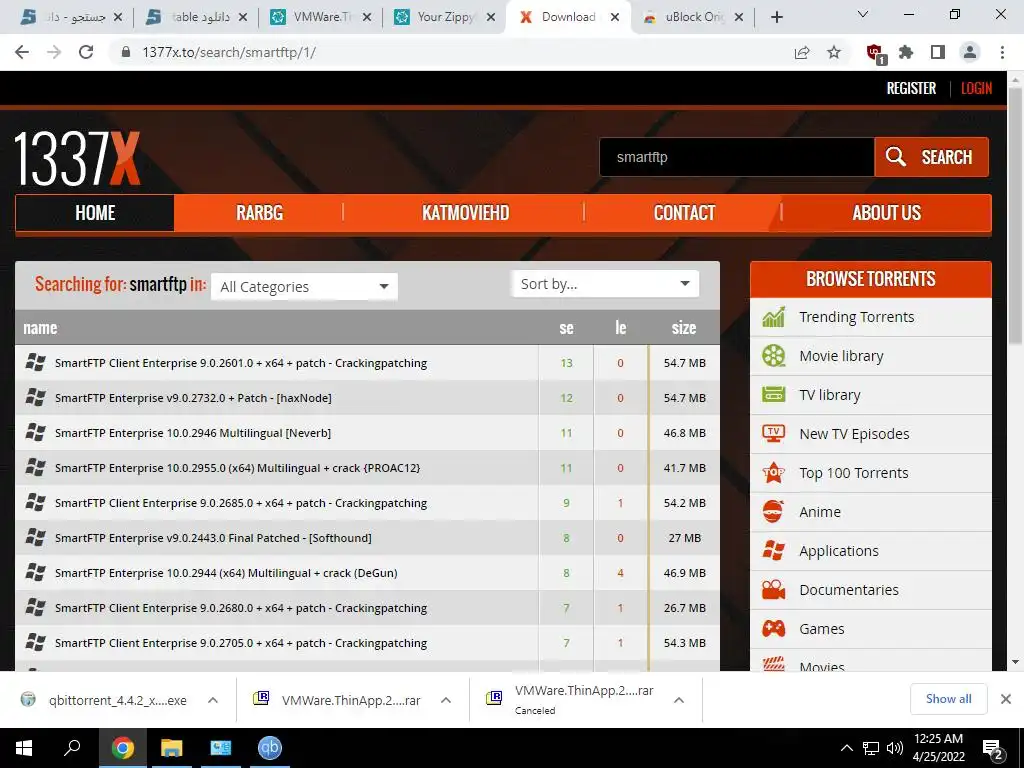Open the uBlock Origin extension icon

coord(875,53)
